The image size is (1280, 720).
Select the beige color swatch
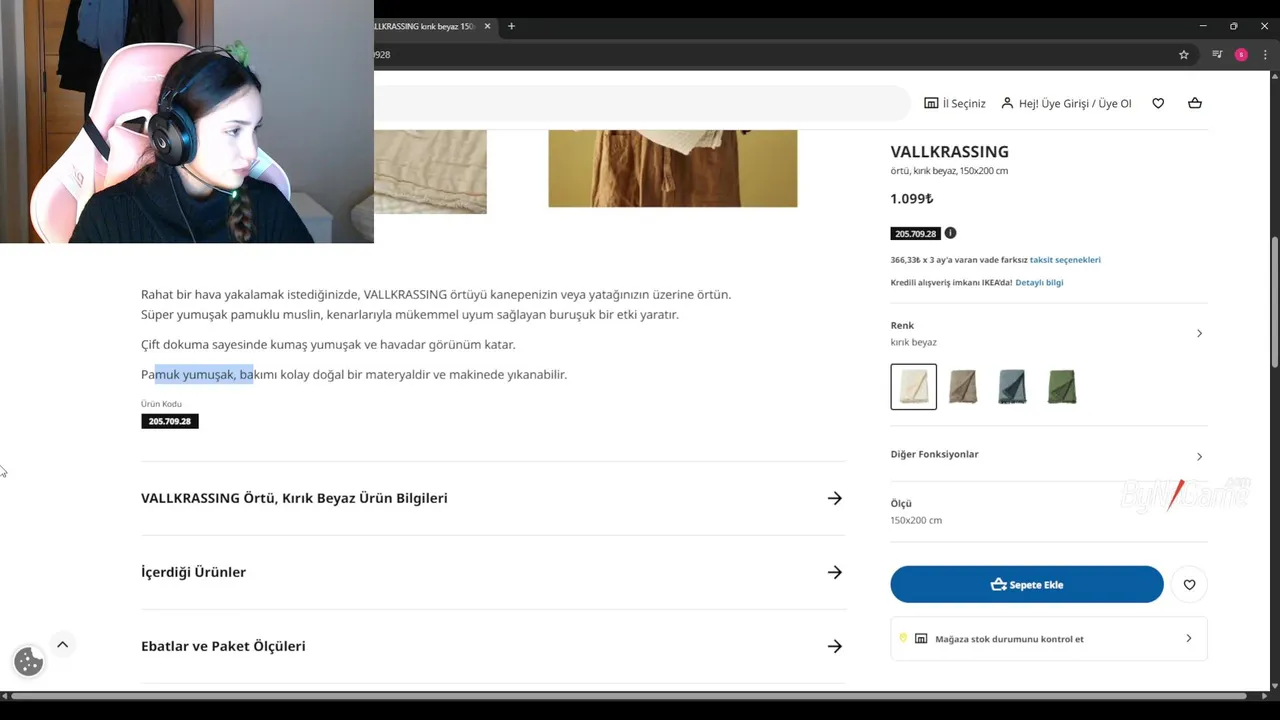point(963,387)
